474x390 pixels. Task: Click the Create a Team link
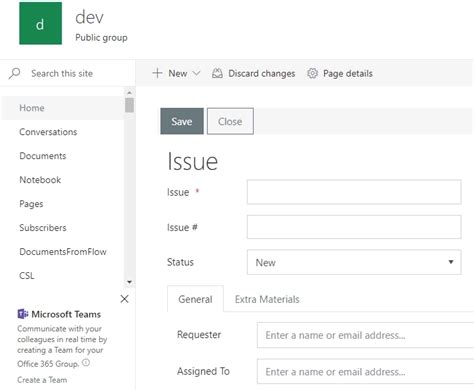point(42,380)
